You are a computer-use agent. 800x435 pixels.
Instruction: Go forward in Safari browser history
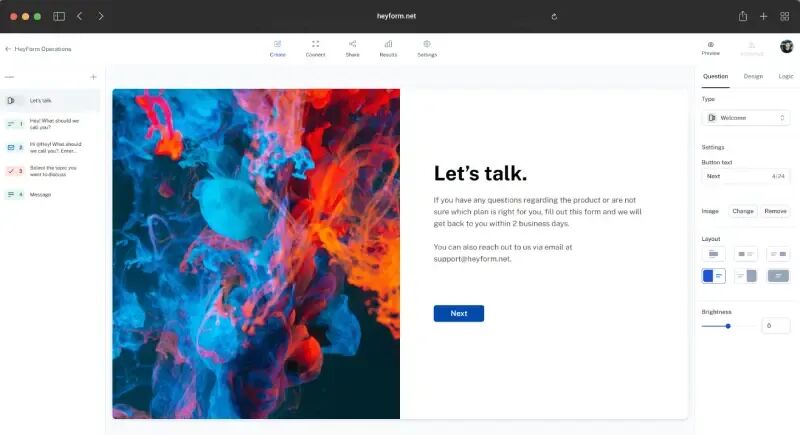coord(101,16)
